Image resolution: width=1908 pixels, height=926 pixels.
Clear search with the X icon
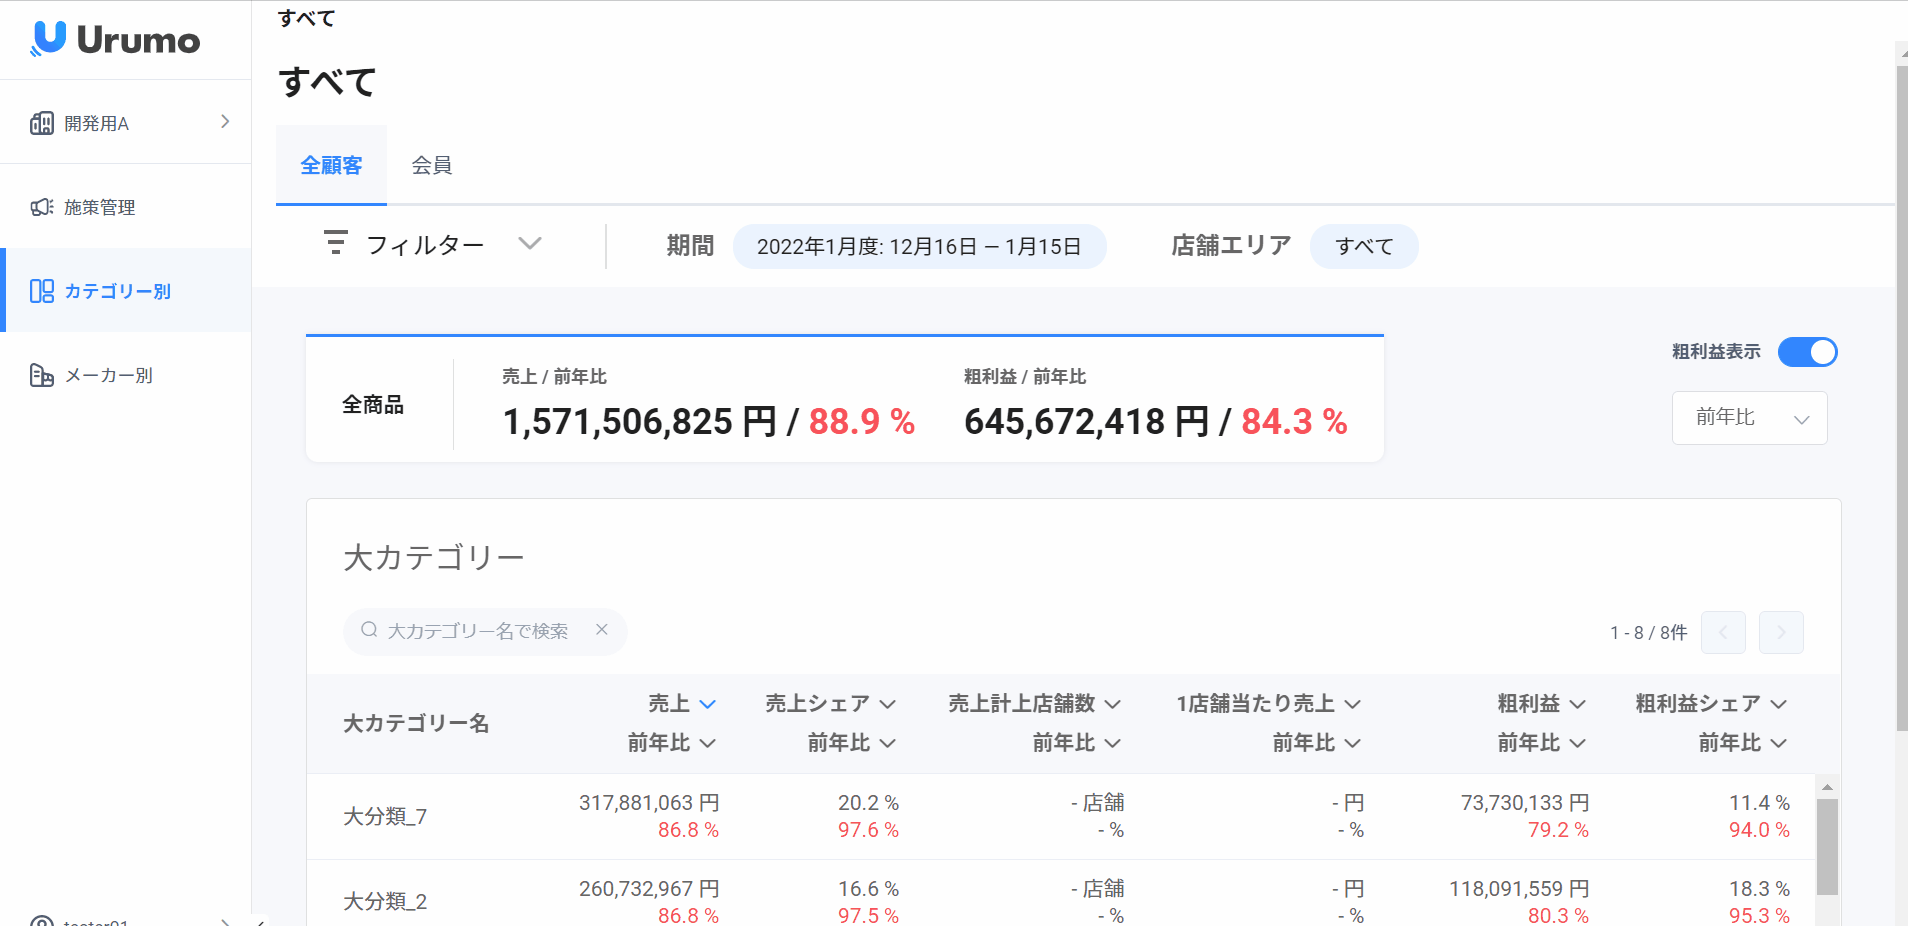click(x=602, y=630)
